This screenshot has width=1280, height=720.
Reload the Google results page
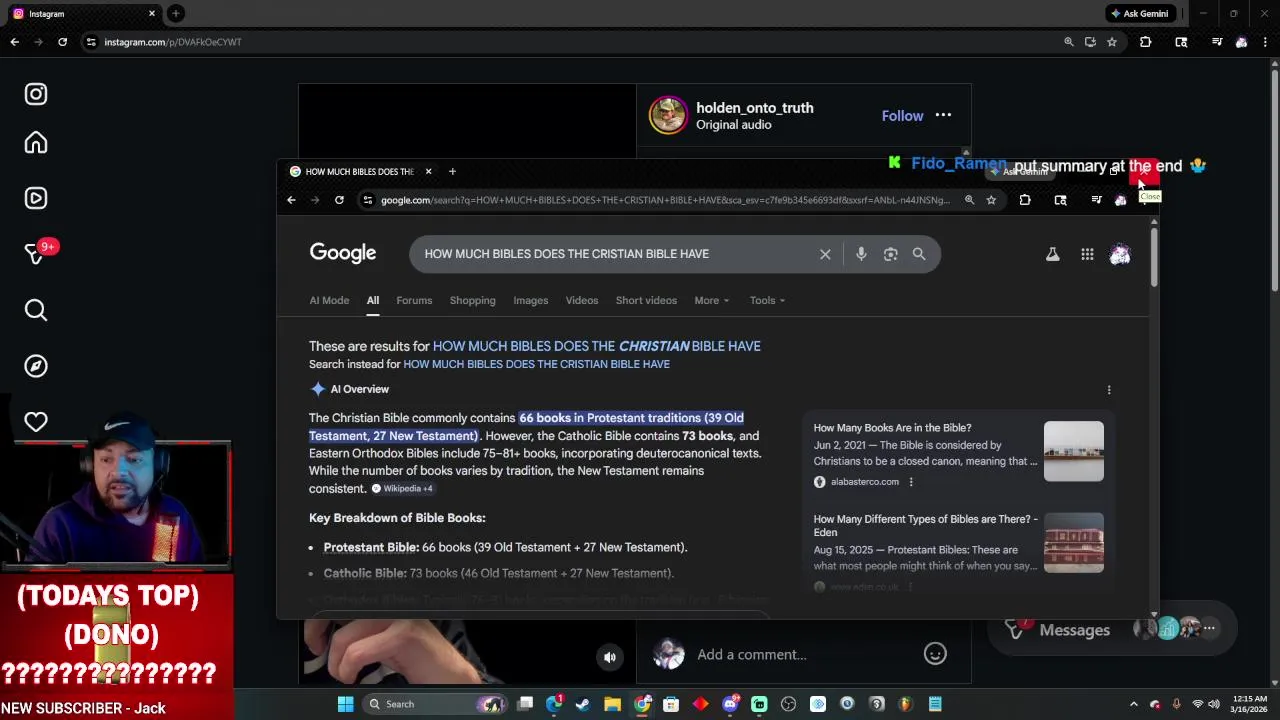click(339, 200)
